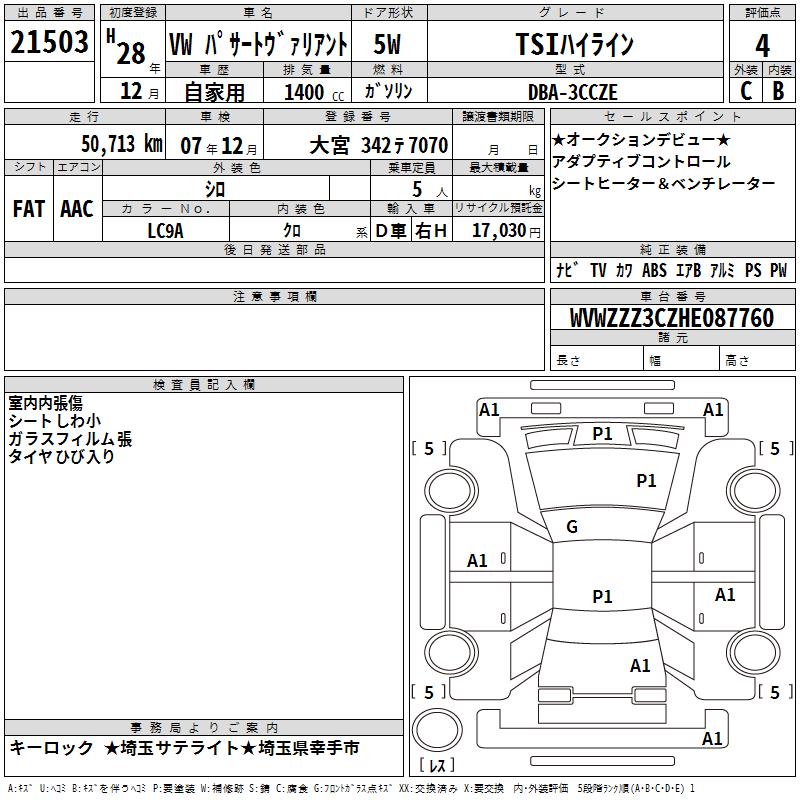Select the overall evaluation score 4

tap(762, 45)
